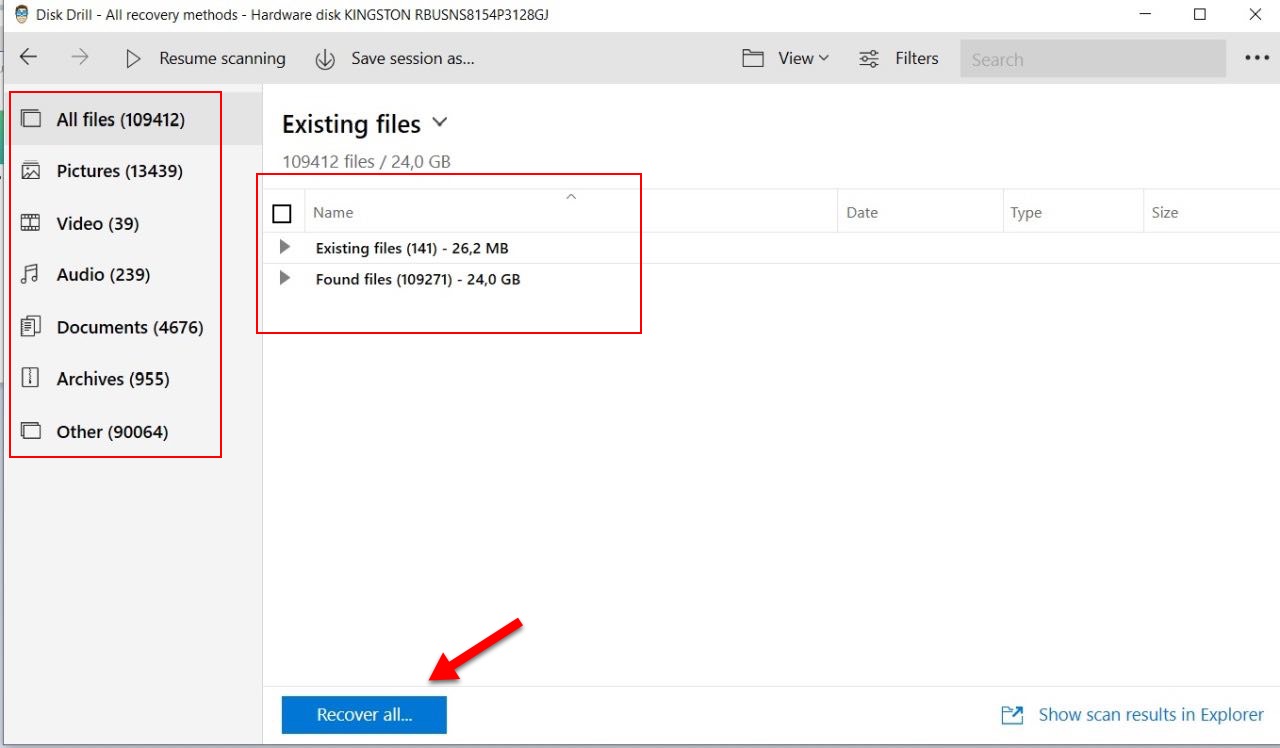Screen dimensions: 1280x748
Task: Click the Save session download icon
Action: point(325,59)
